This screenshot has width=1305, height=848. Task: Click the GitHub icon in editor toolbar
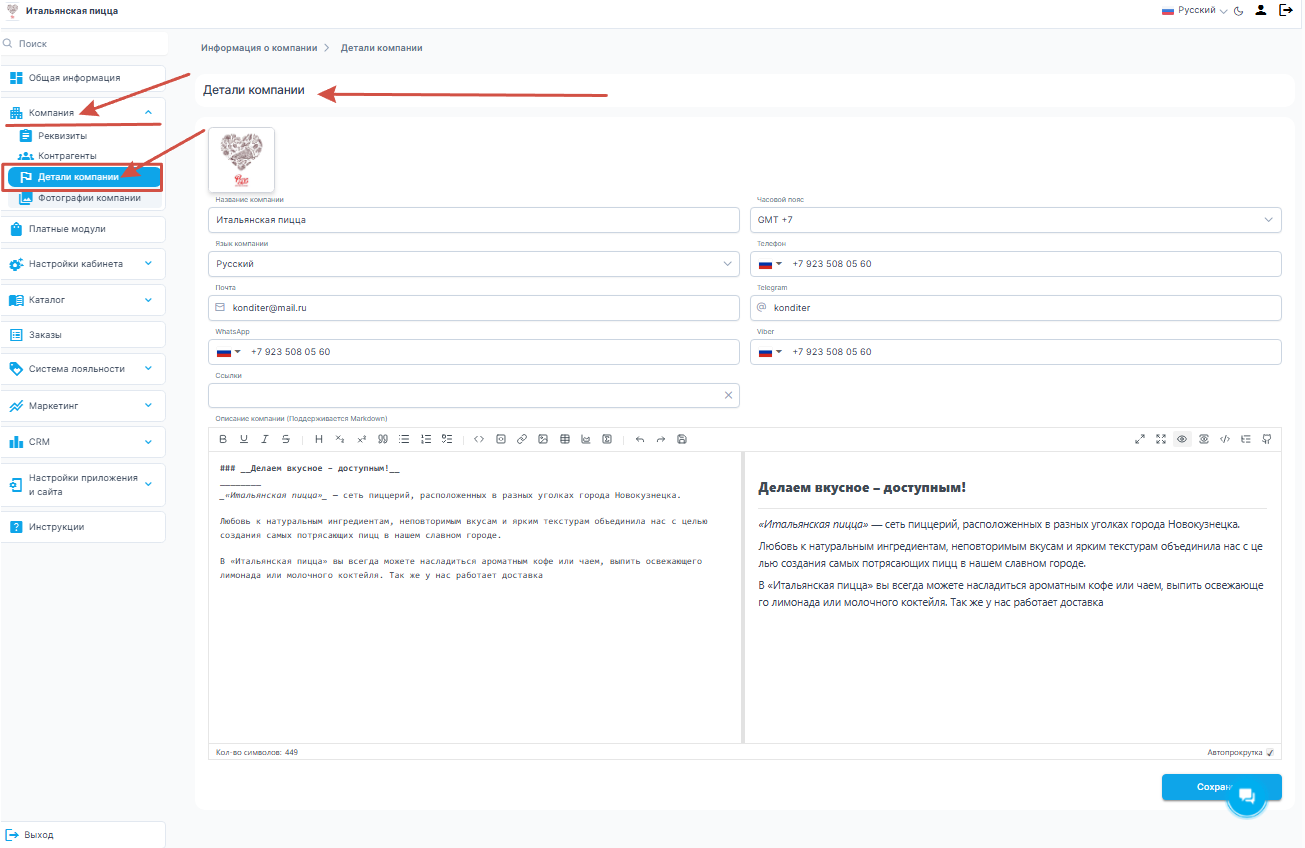[x=1267, y=439]
